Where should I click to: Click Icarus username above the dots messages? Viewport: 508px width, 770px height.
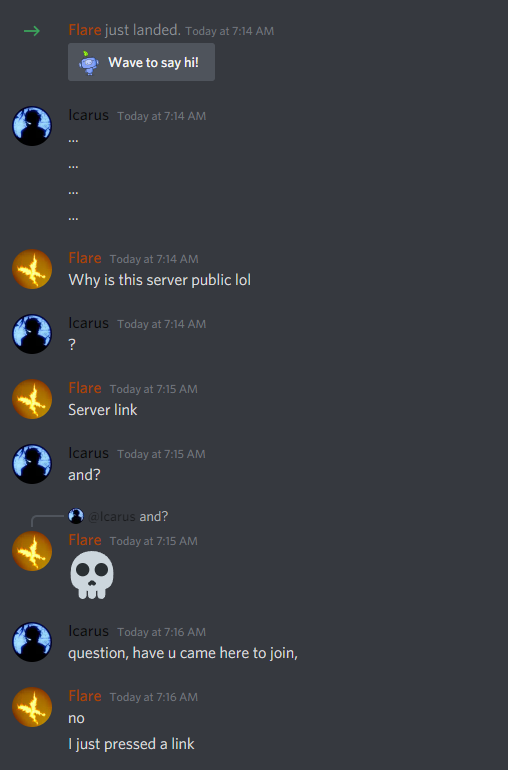(88, 115)
